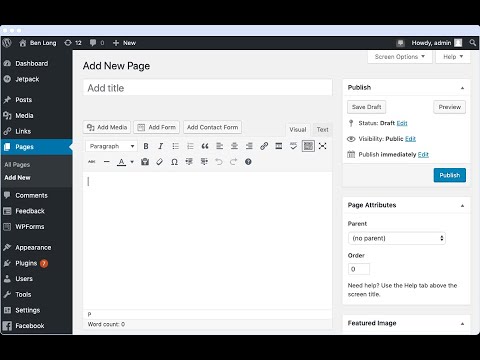This screenshot has width=480, height=360.
Task: Switch to the Text editor tab
Action: [x=322, y=129]
